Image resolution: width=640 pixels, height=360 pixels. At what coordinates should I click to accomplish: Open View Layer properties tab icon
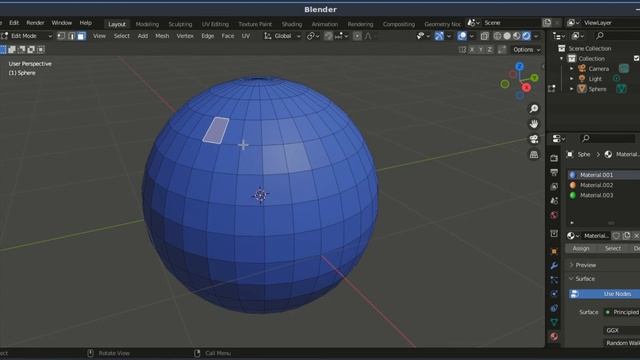(x=554, y=187)
